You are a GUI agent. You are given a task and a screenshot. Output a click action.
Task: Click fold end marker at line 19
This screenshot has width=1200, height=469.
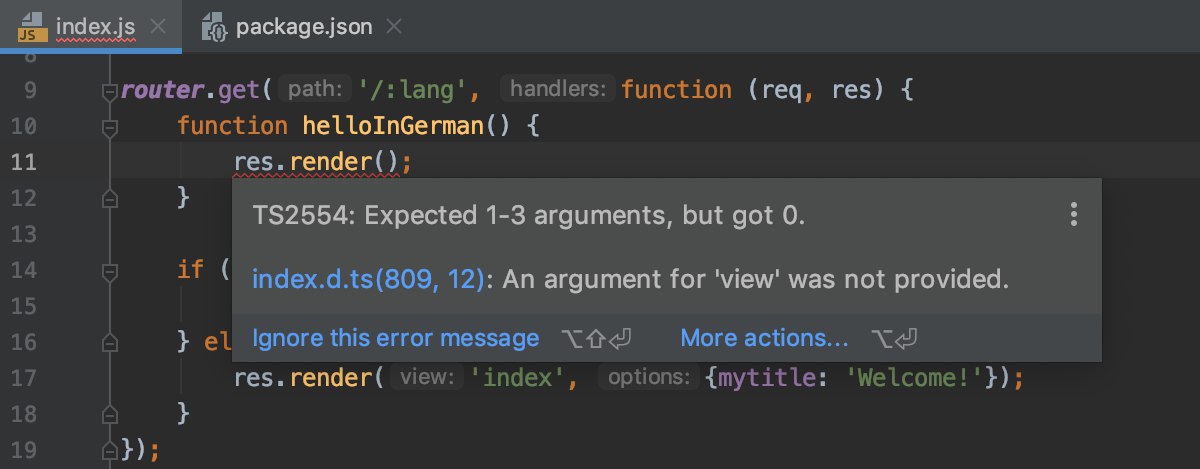(x=110, y=449)
